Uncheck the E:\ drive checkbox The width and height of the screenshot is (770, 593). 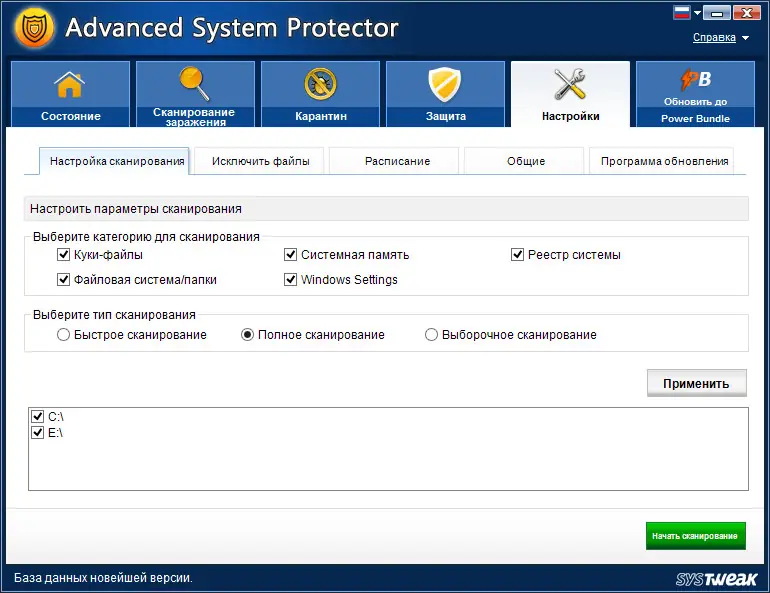(x=37, y=432)
